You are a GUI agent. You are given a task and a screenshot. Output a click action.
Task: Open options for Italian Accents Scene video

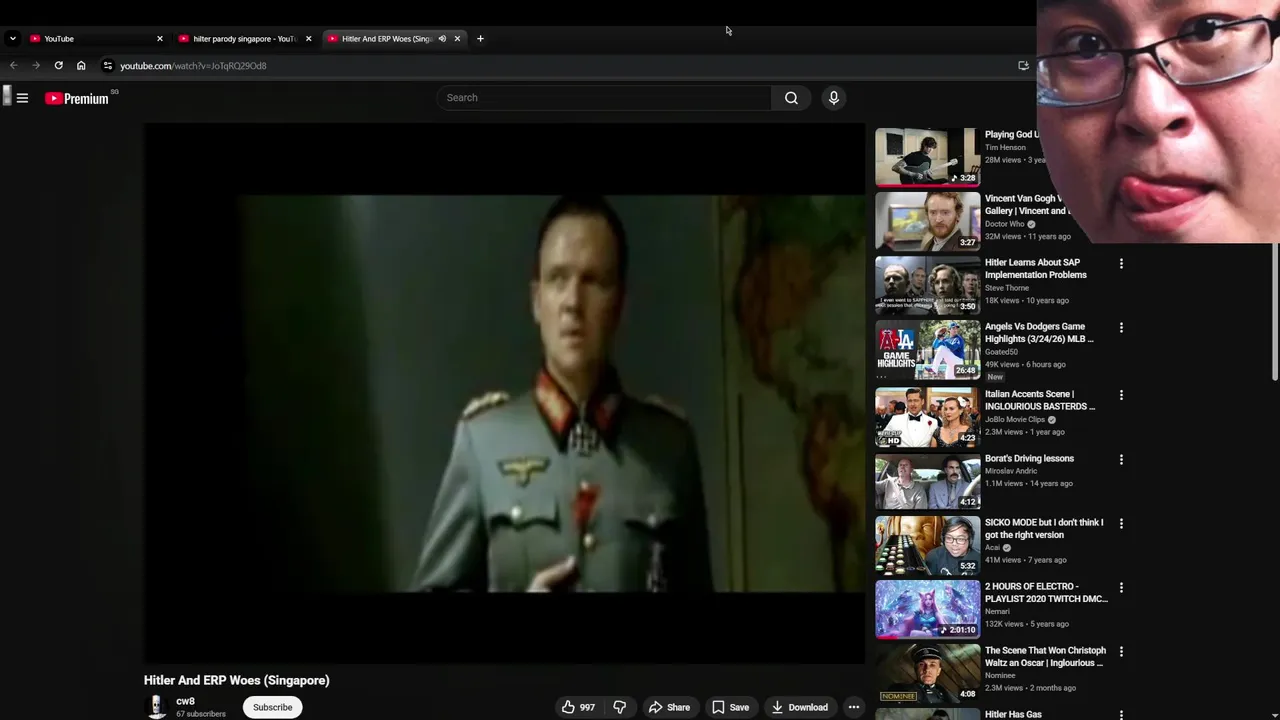[x=1121, y=396]
